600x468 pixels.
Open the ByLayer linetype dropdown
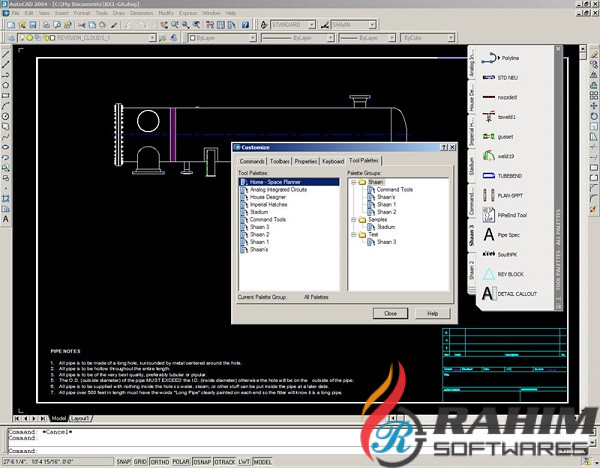(331, 38)
